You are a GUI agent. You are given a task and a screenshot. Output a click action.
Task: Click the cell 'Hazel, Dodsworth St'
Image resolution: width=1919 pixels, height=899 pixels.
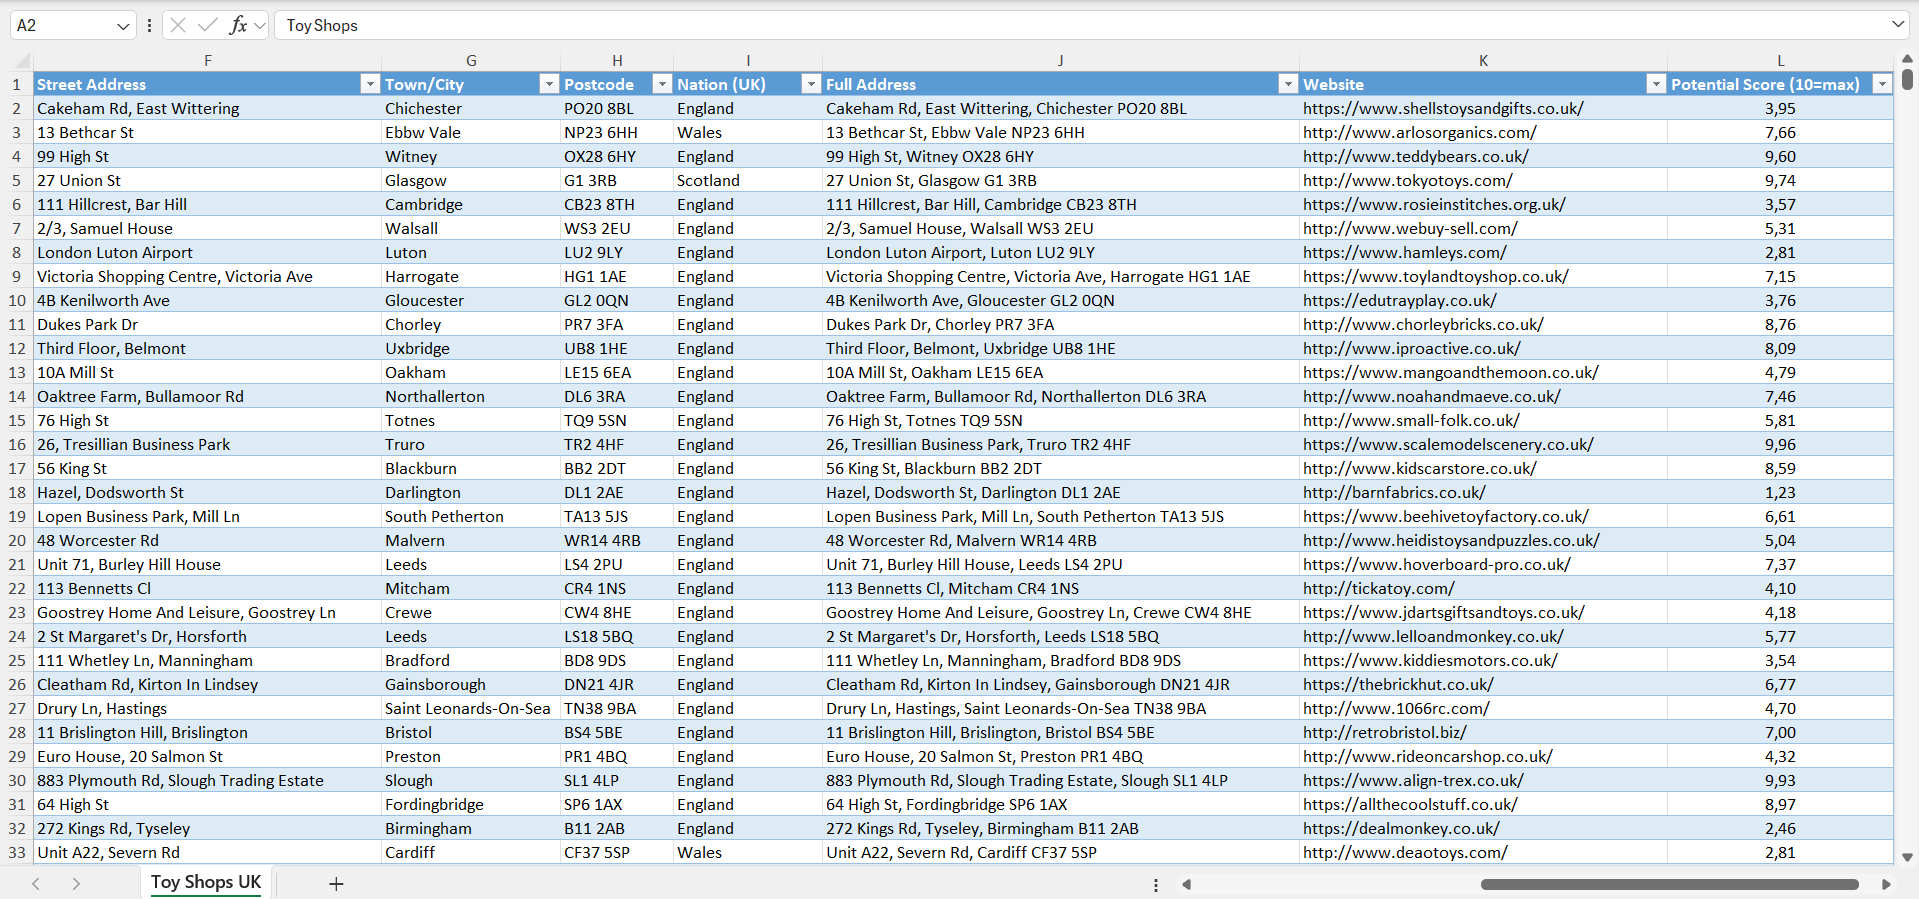[207, 492]
